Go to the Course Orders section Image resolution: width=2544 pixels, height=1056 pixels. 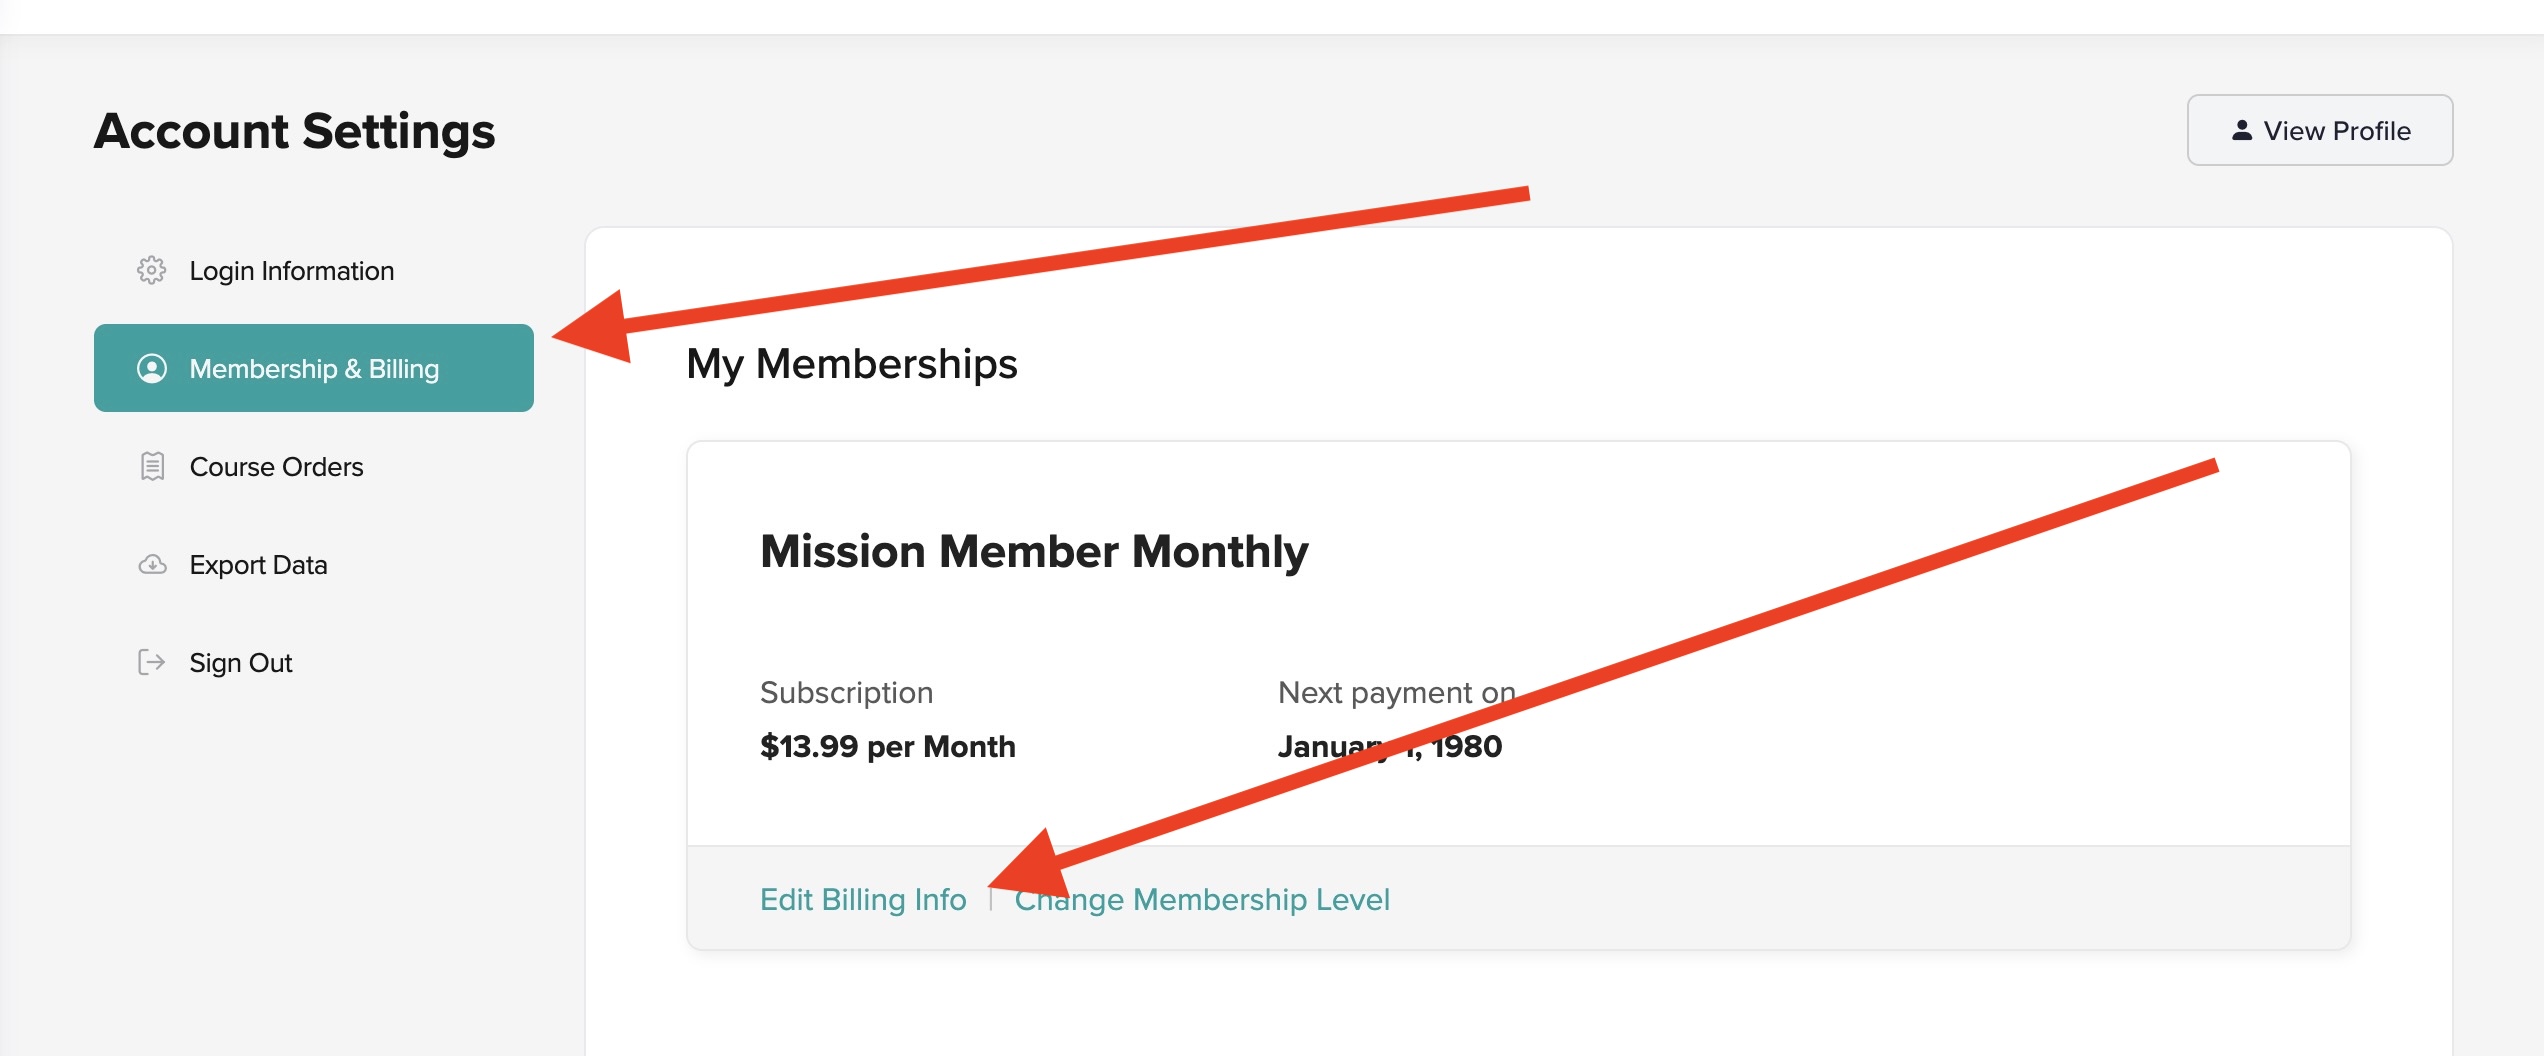point(276,467)
